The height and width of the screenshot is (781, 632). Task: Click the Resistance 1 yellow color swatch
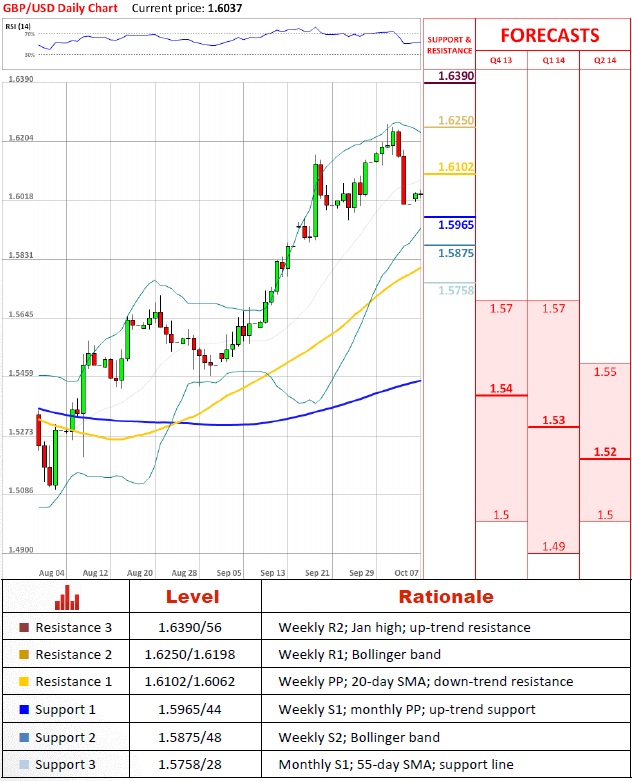24,681
